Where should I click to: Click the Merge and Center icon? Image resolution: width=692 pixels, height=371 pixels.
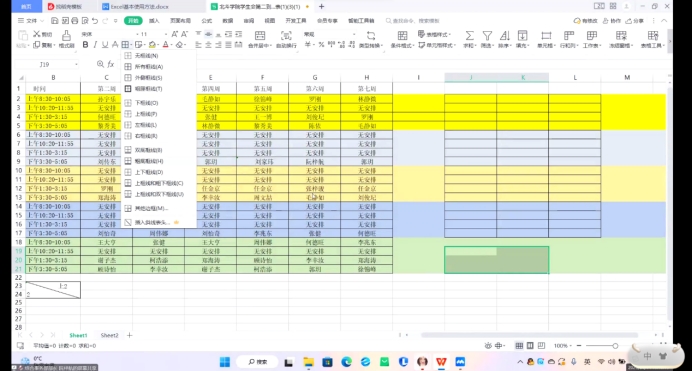pos(260,38)
